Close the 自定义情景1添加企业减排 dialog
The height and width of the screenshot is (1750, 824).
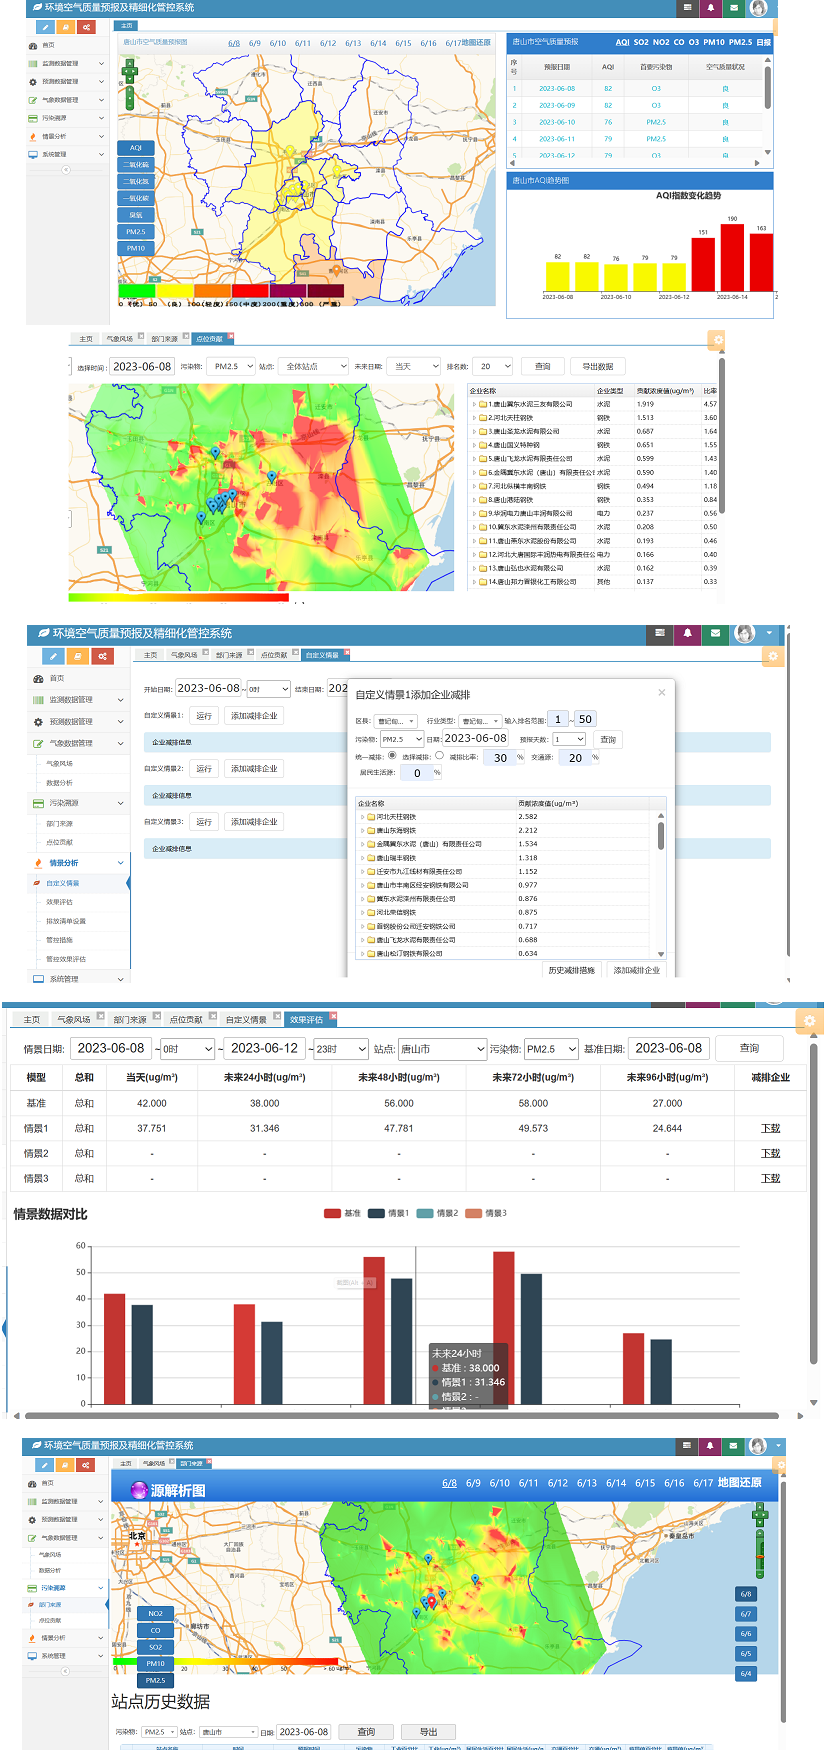pos(661,692)
